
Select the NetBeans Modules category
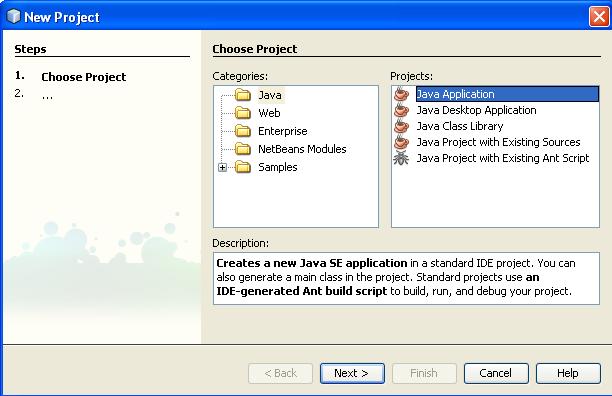pyautogui.click(x=302, y=149)
